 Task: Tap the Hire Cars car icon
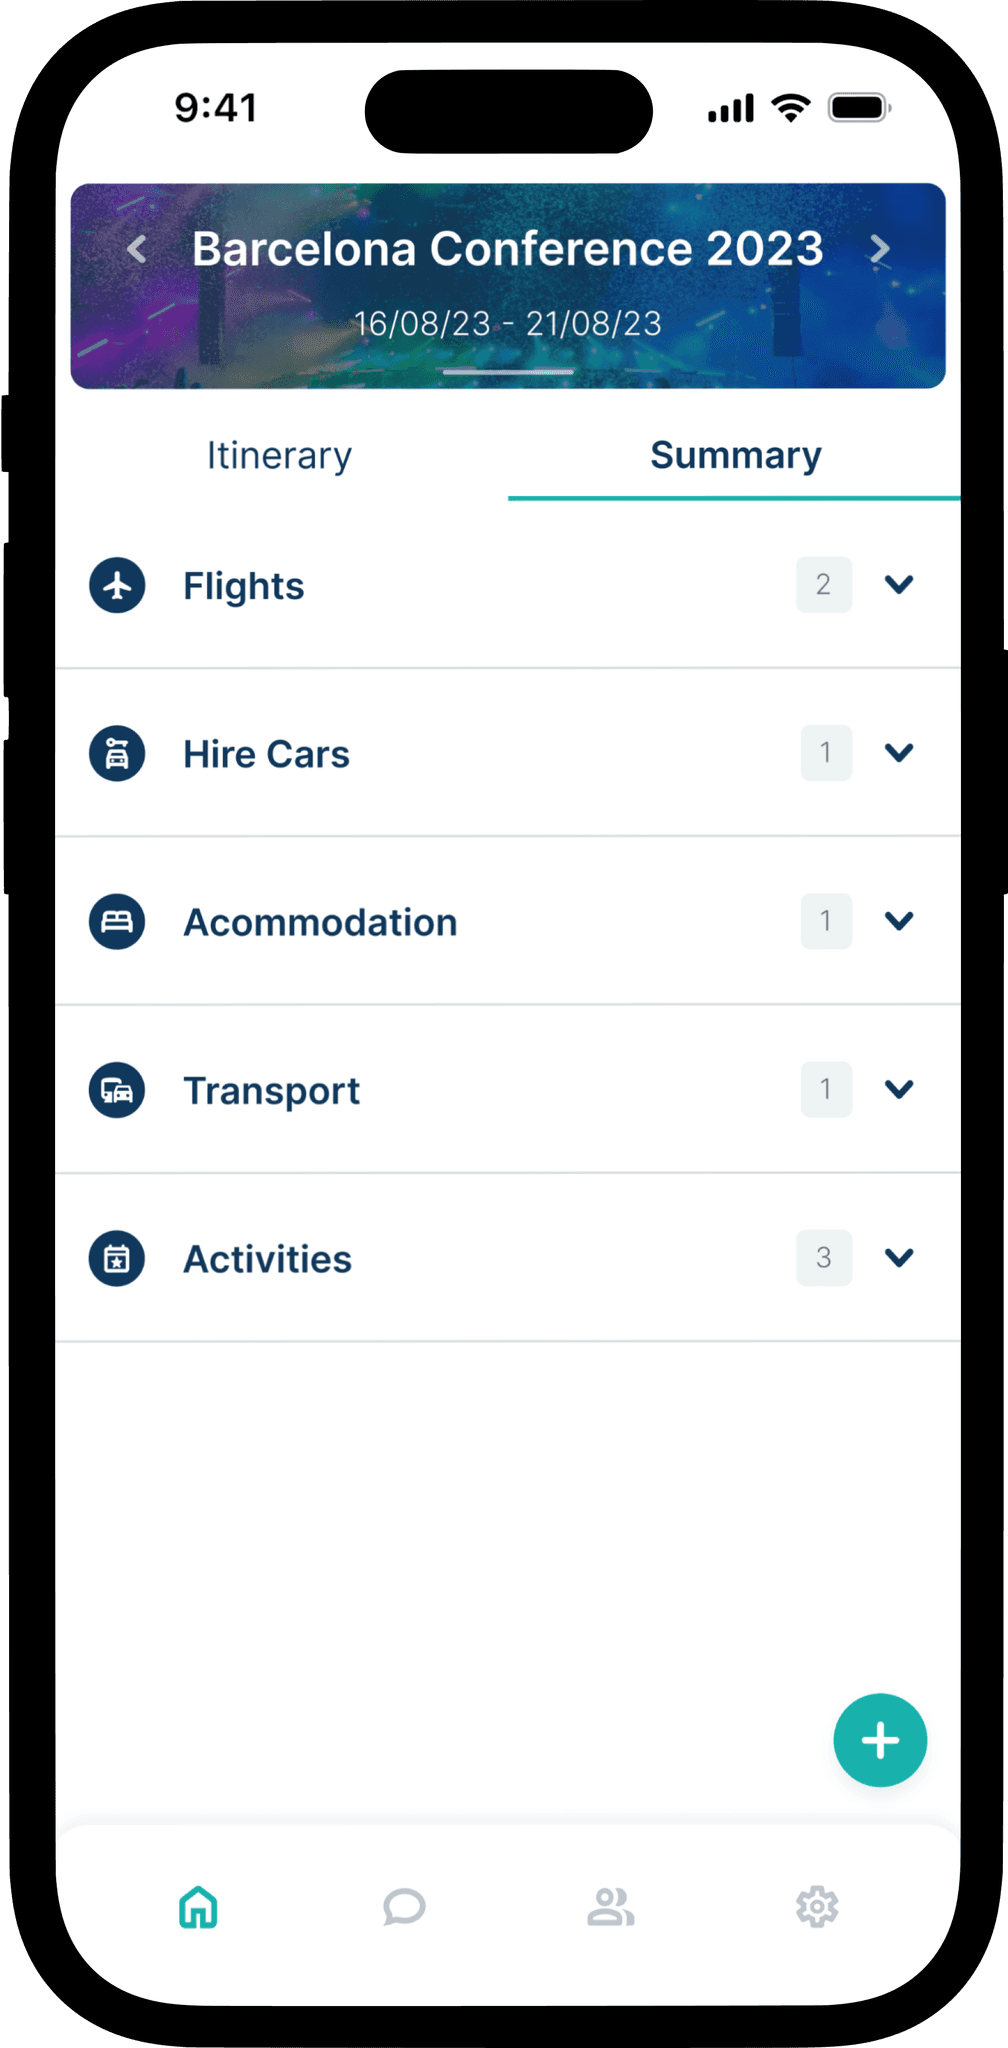tap(117, 753)
